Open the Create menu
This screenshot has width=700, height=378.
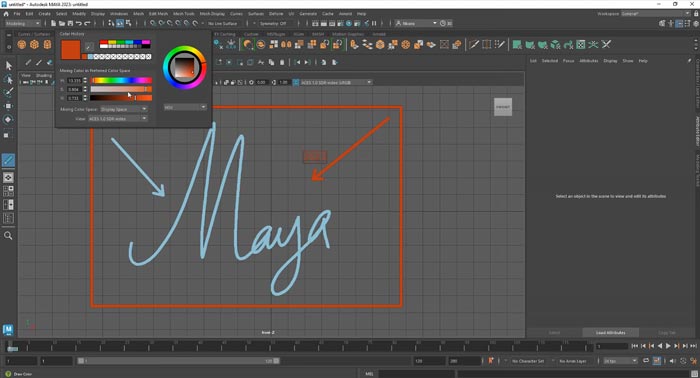tap(45, 14)
